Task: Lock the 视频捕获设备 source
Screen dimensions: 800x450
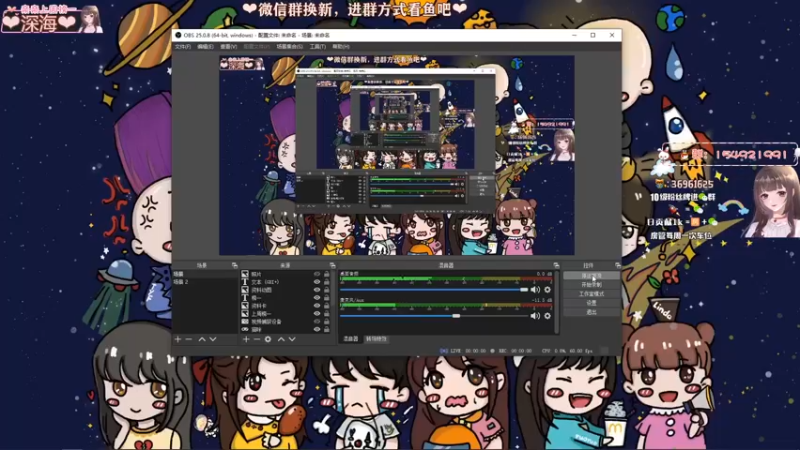Action: (327, 322)
